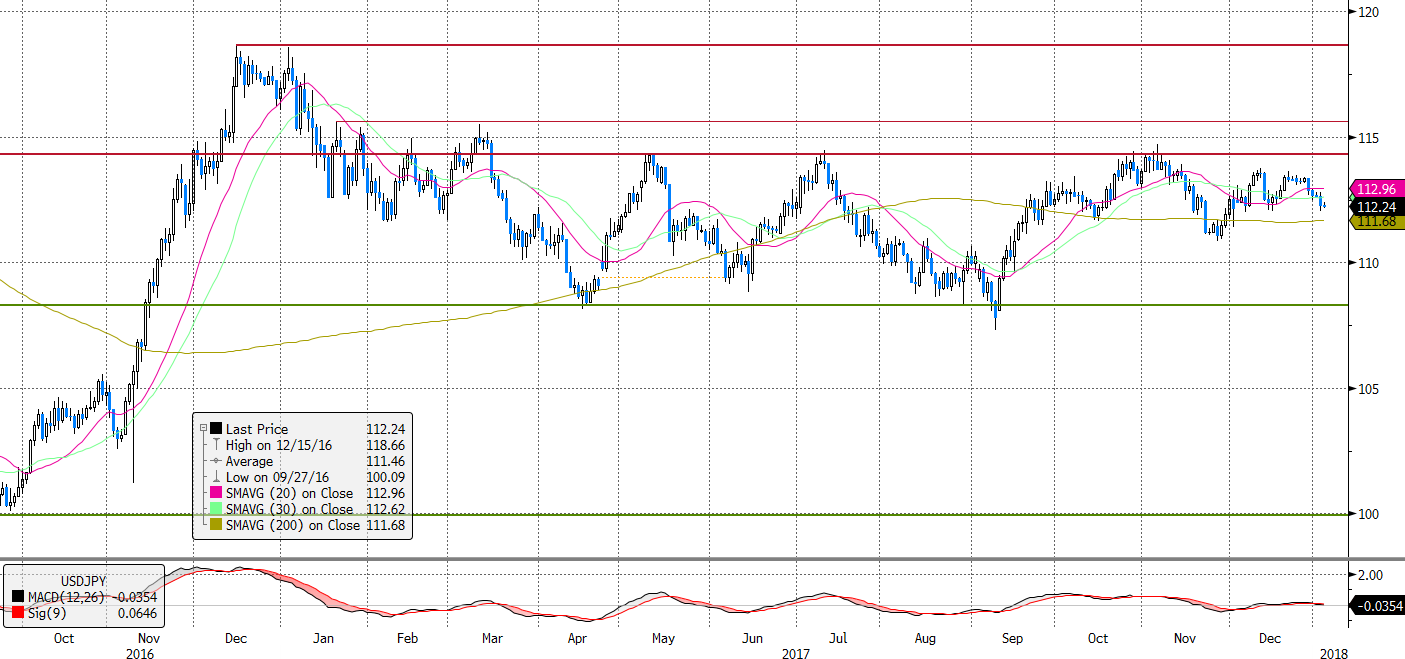Screen dimensions: 1405x659
Task: Click the Jun label on time axis
Action: tap(752, 637)
